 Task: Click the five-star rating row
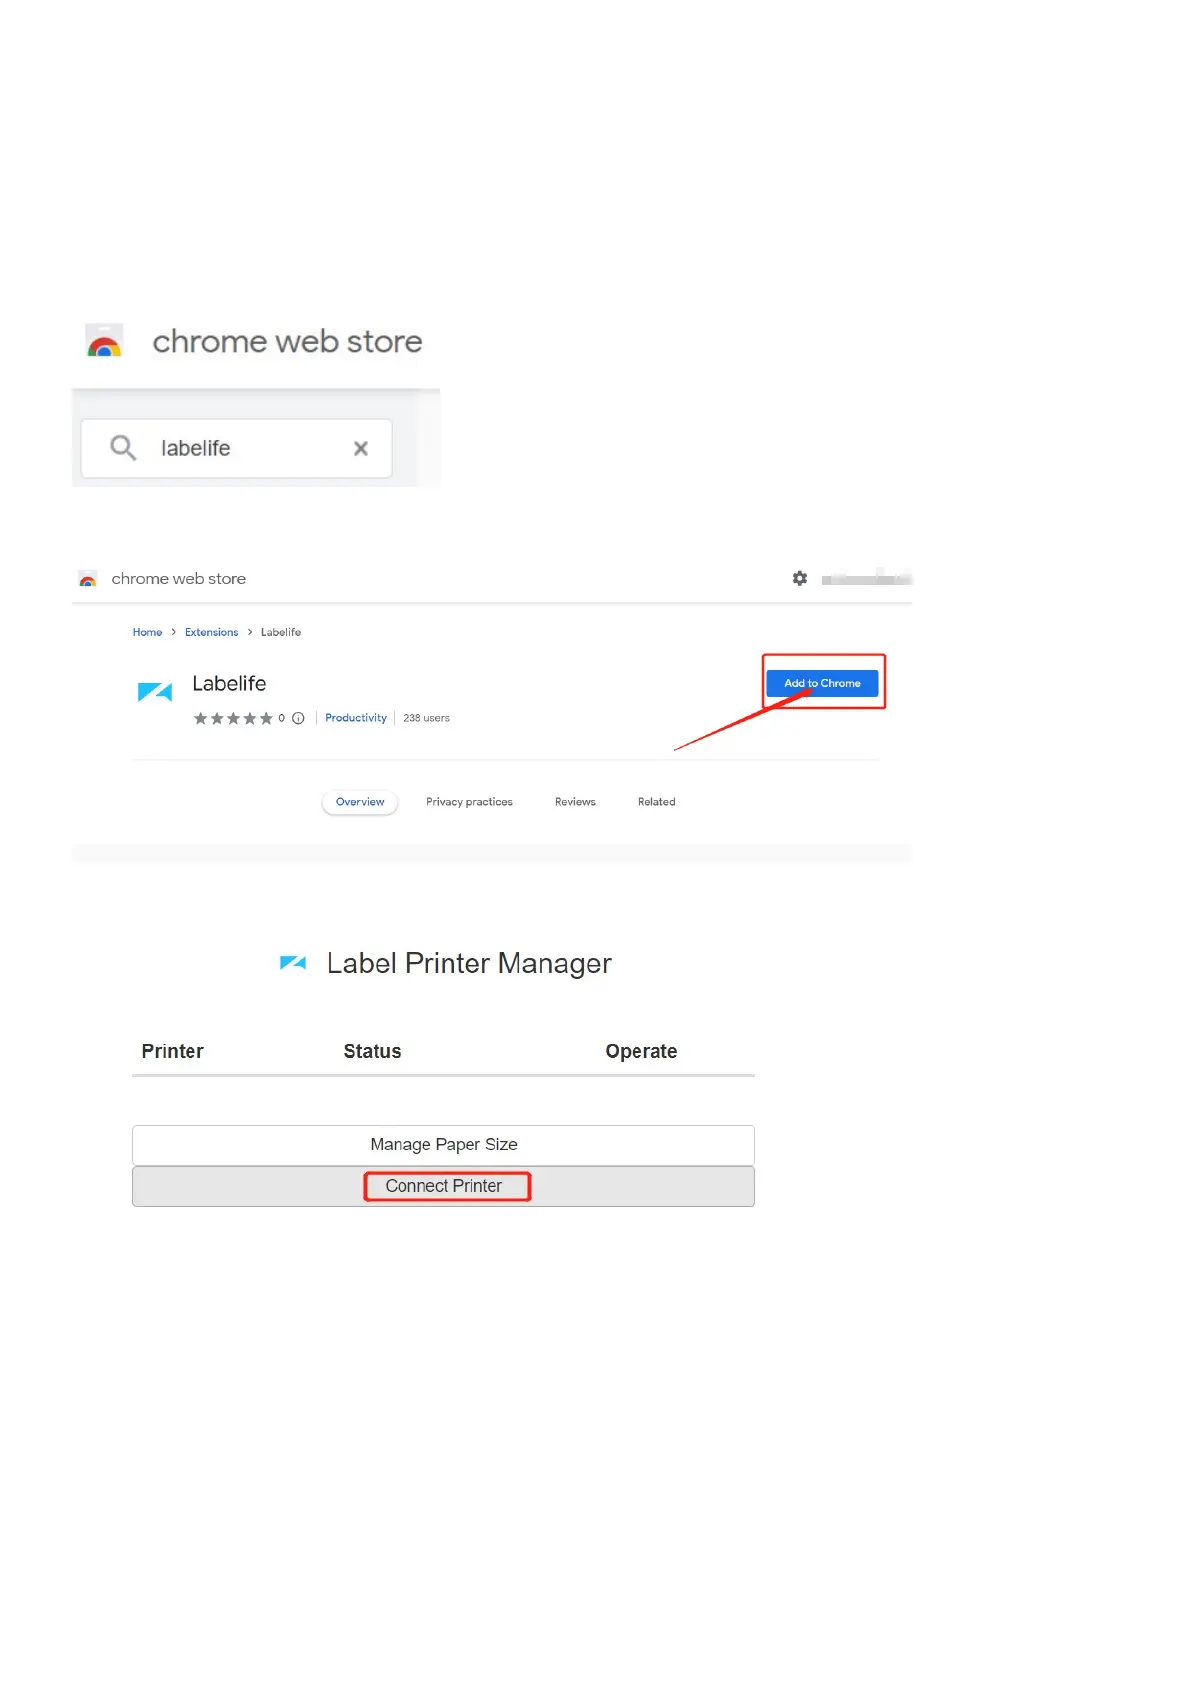[233, 718]
